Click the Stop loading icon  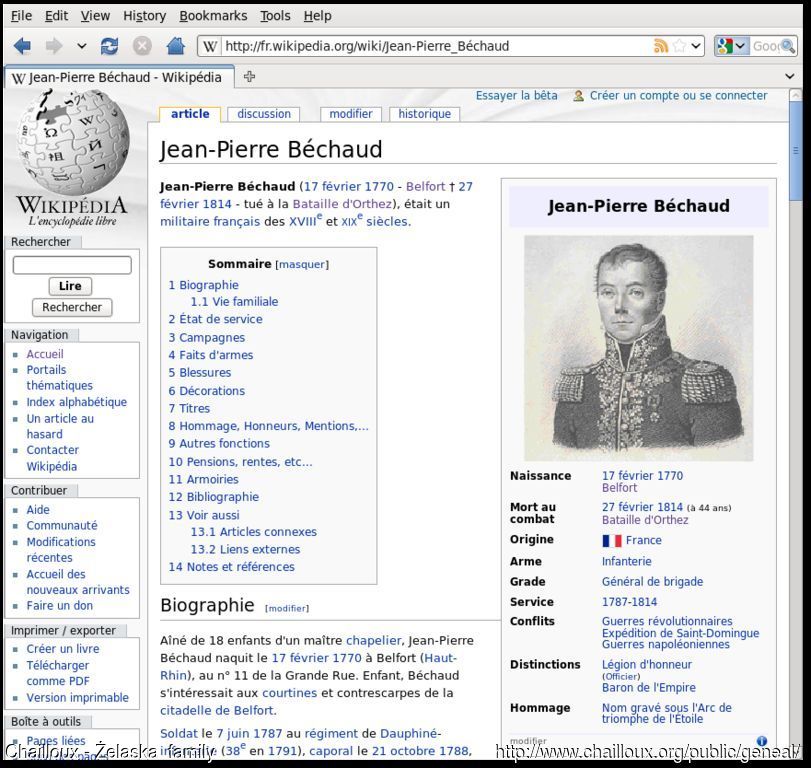point(142,46)
